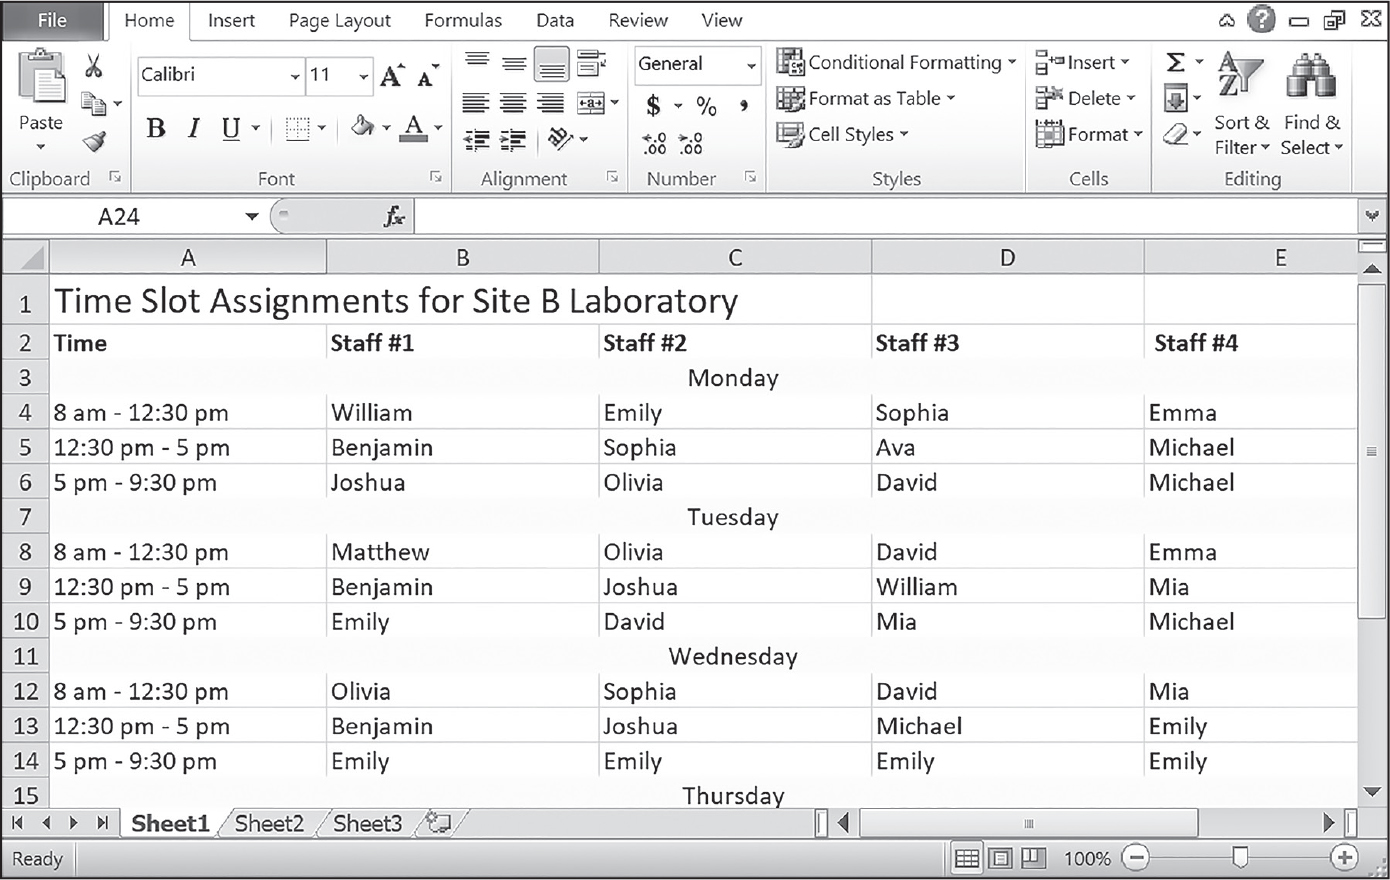Click Find & Select button
Viewport: 1390px width, 880px height.
pyautogui.click(x=1312, y=104)
